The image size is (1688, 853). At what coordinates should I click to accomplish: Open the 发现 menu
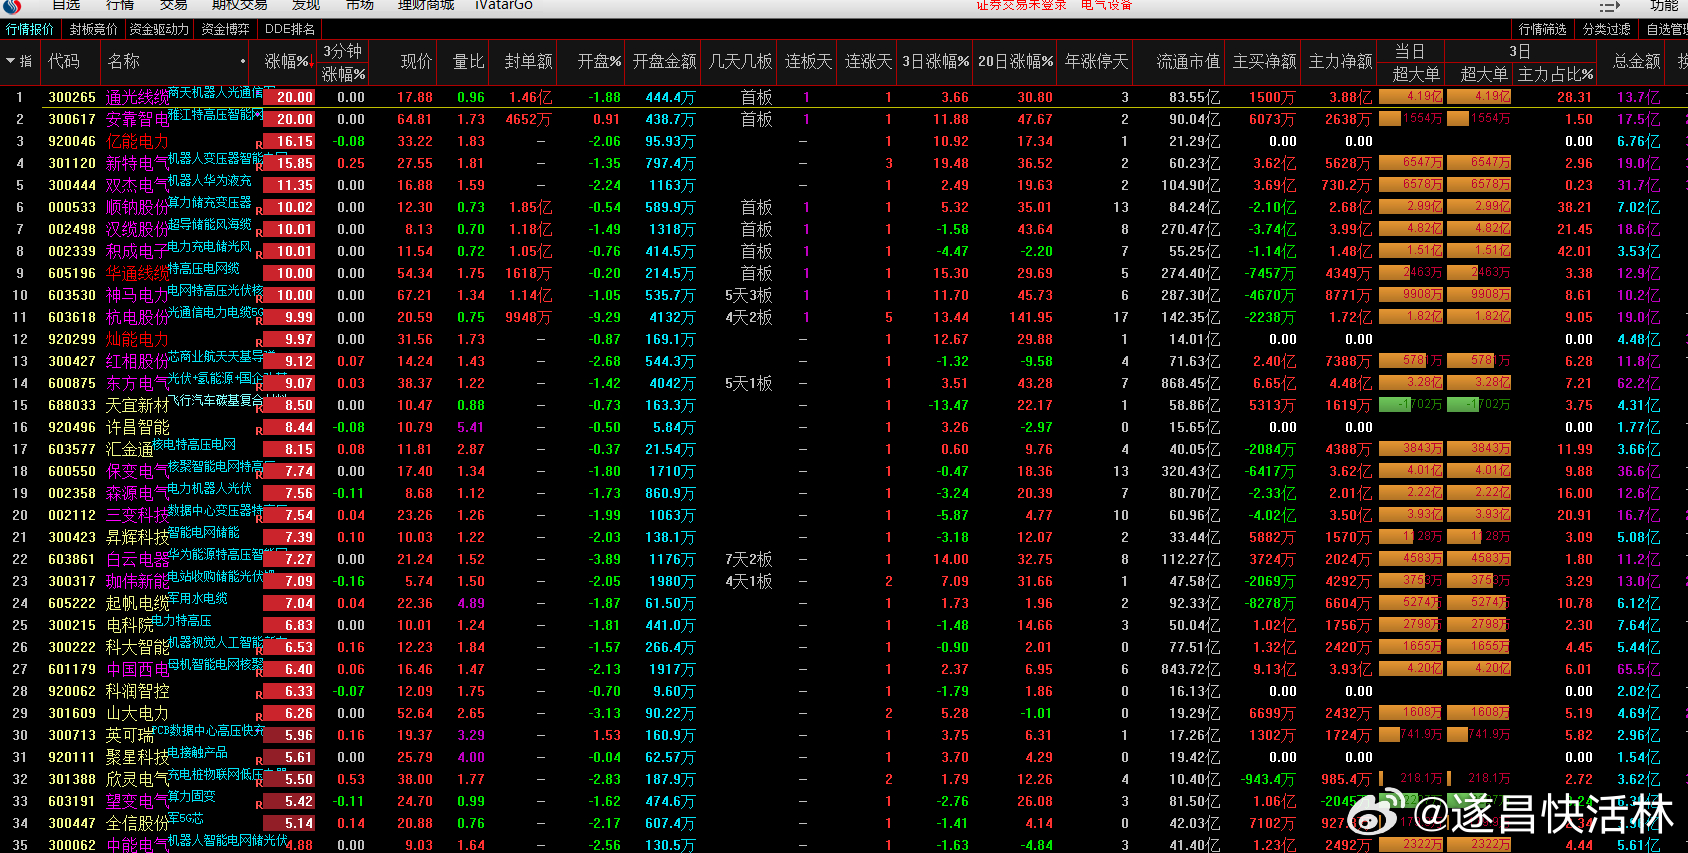point(306,5)
